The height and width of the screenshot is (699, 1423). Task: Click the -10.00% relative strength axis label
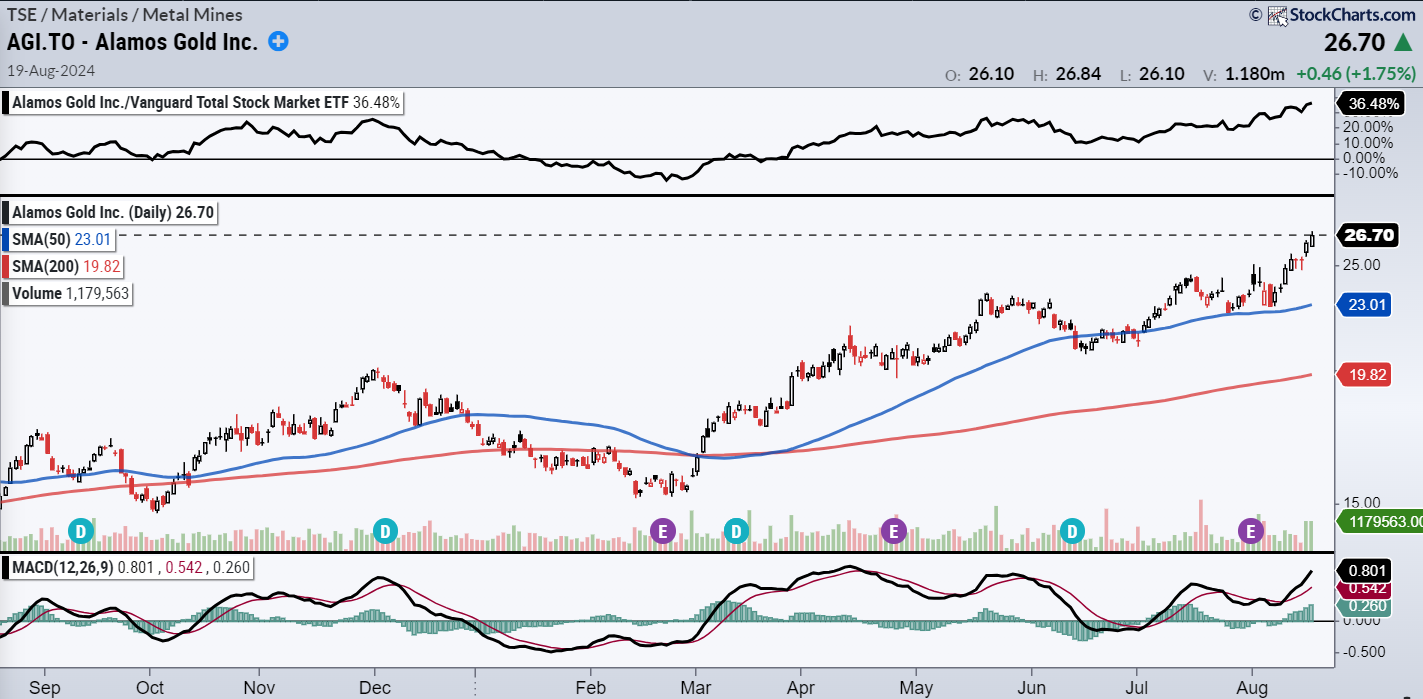1370,173
